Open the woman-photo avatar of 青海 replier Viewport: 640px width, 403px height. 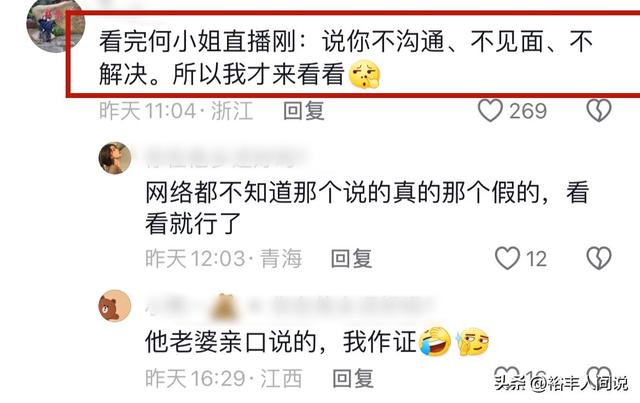coord(115,158)
